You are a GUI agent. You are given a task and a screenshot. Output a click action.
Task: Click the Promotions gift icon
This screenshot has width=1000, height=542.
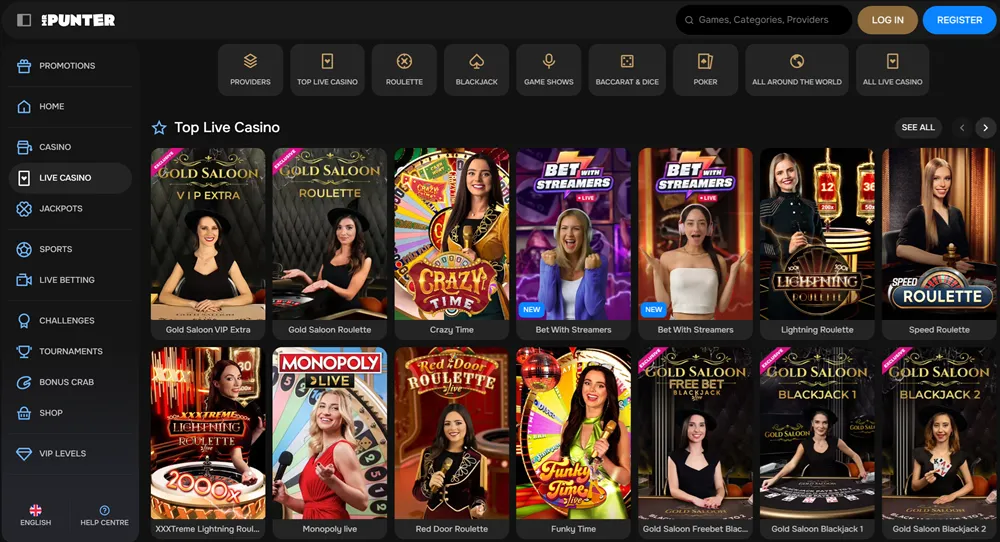pyautogui.click(x=24, y=66)
